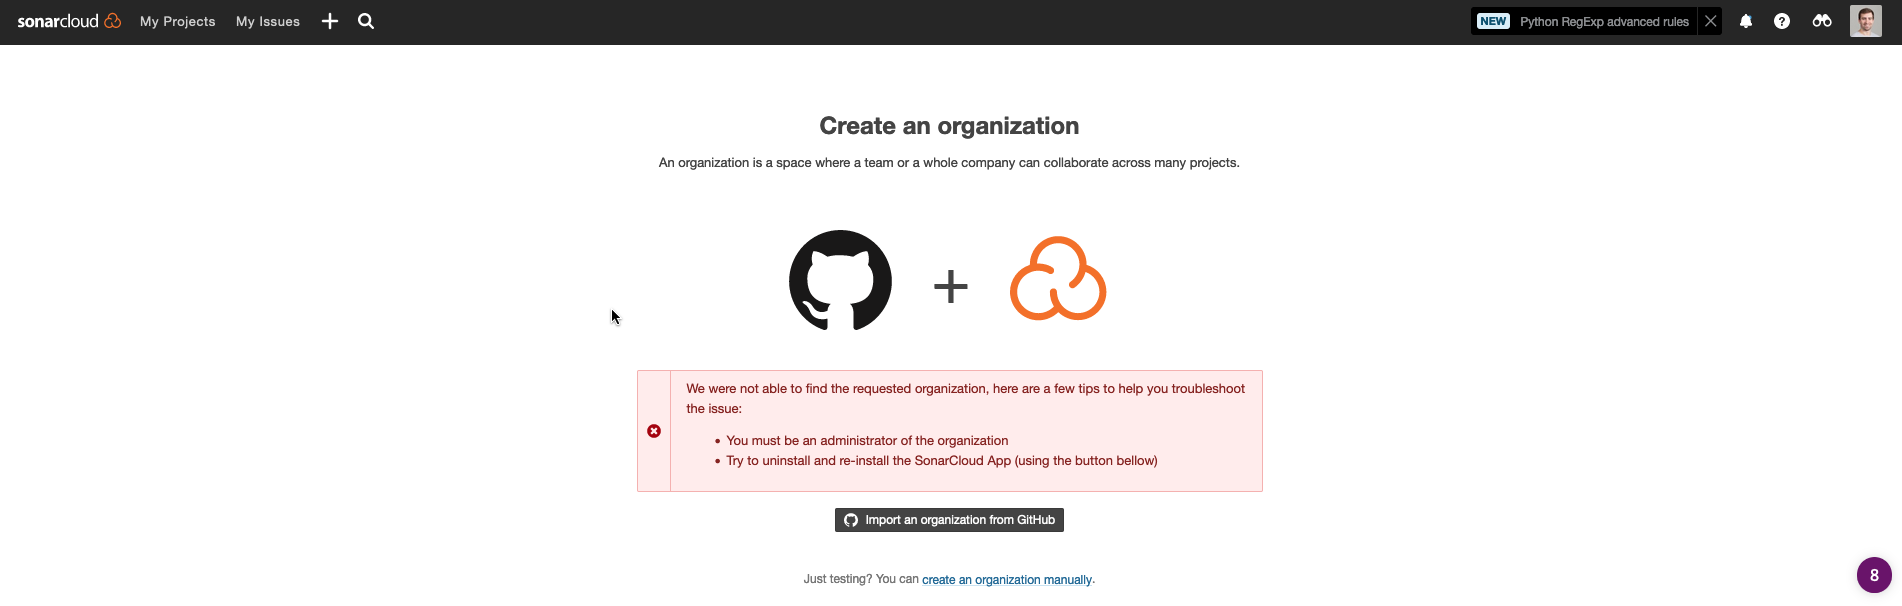Dismiss the NEW announcement banner
The width and height of the screenshot is (1902, 606).
pyautogui.click(x=1711, y=21)
